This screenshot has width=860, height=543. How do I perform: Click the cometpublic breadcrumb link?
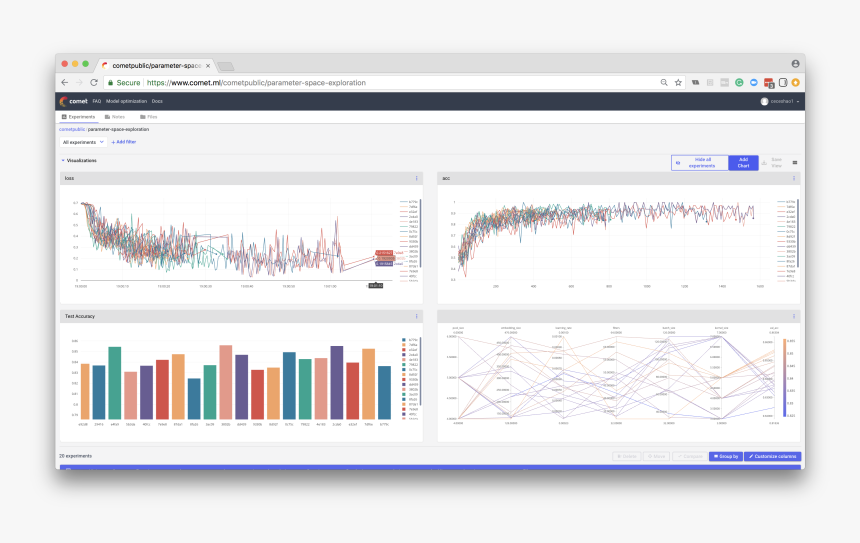point(72,129)
